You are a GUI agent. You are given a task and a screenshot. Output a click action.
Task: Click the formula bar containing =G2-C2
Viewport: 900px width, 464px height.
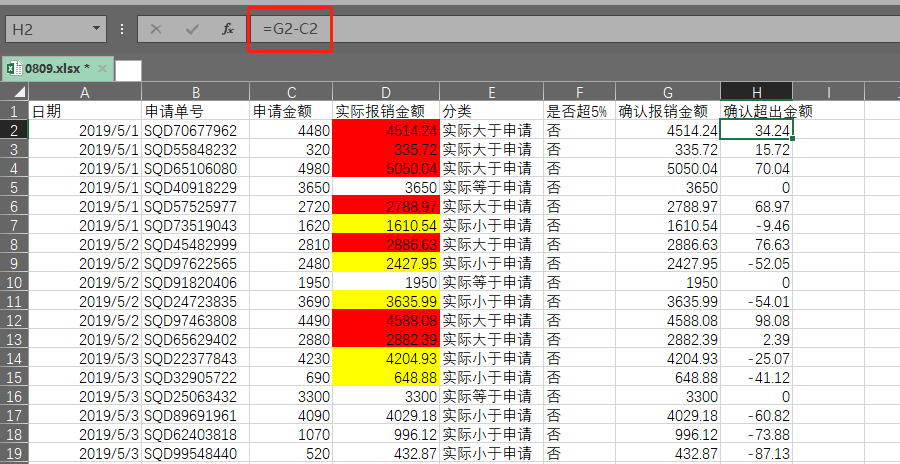coord(574,29)
